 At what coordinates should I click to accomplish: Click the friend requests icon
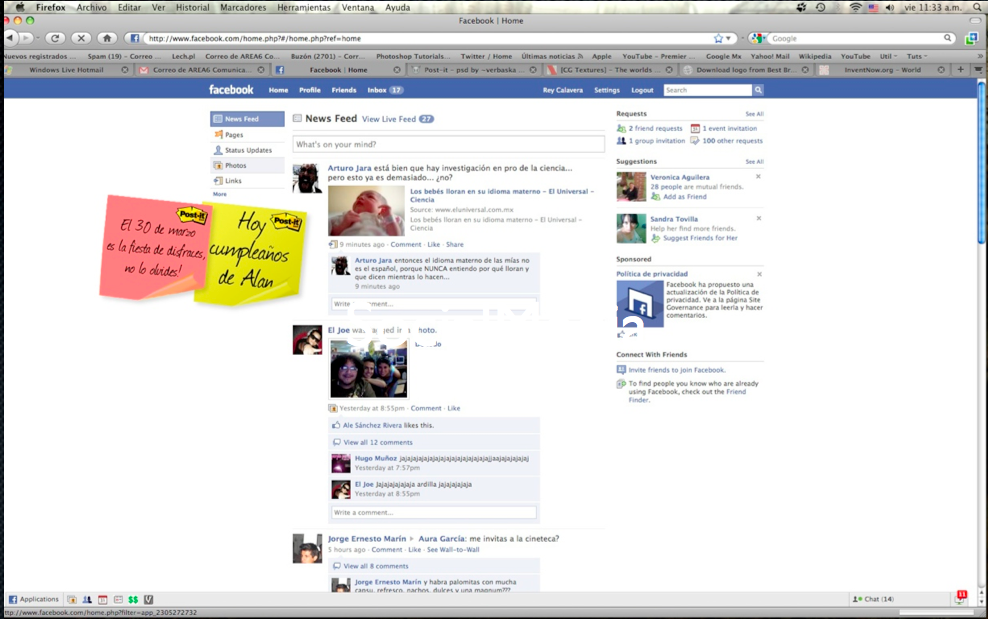click(621, 128)
